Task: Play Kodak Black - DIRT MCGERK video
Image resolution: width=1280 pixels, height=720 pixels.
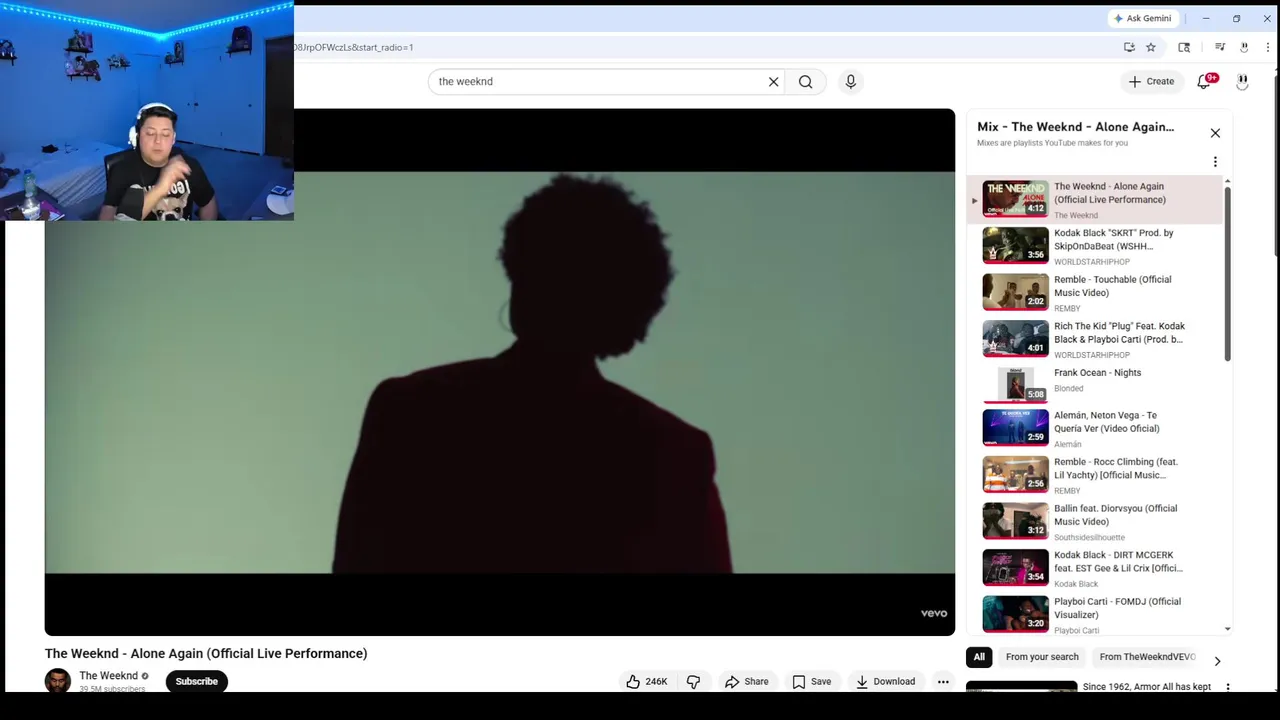Action: pos(1095,568)
